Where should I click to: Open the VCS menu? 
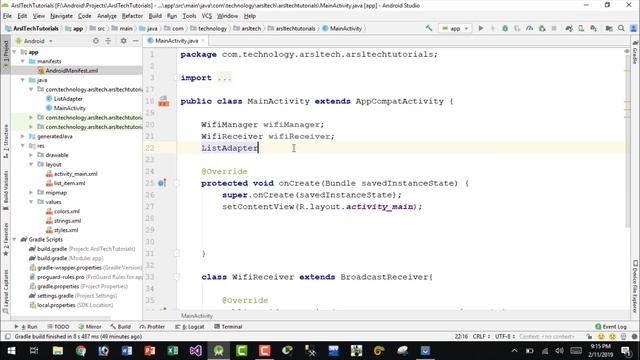pos(207,16)
